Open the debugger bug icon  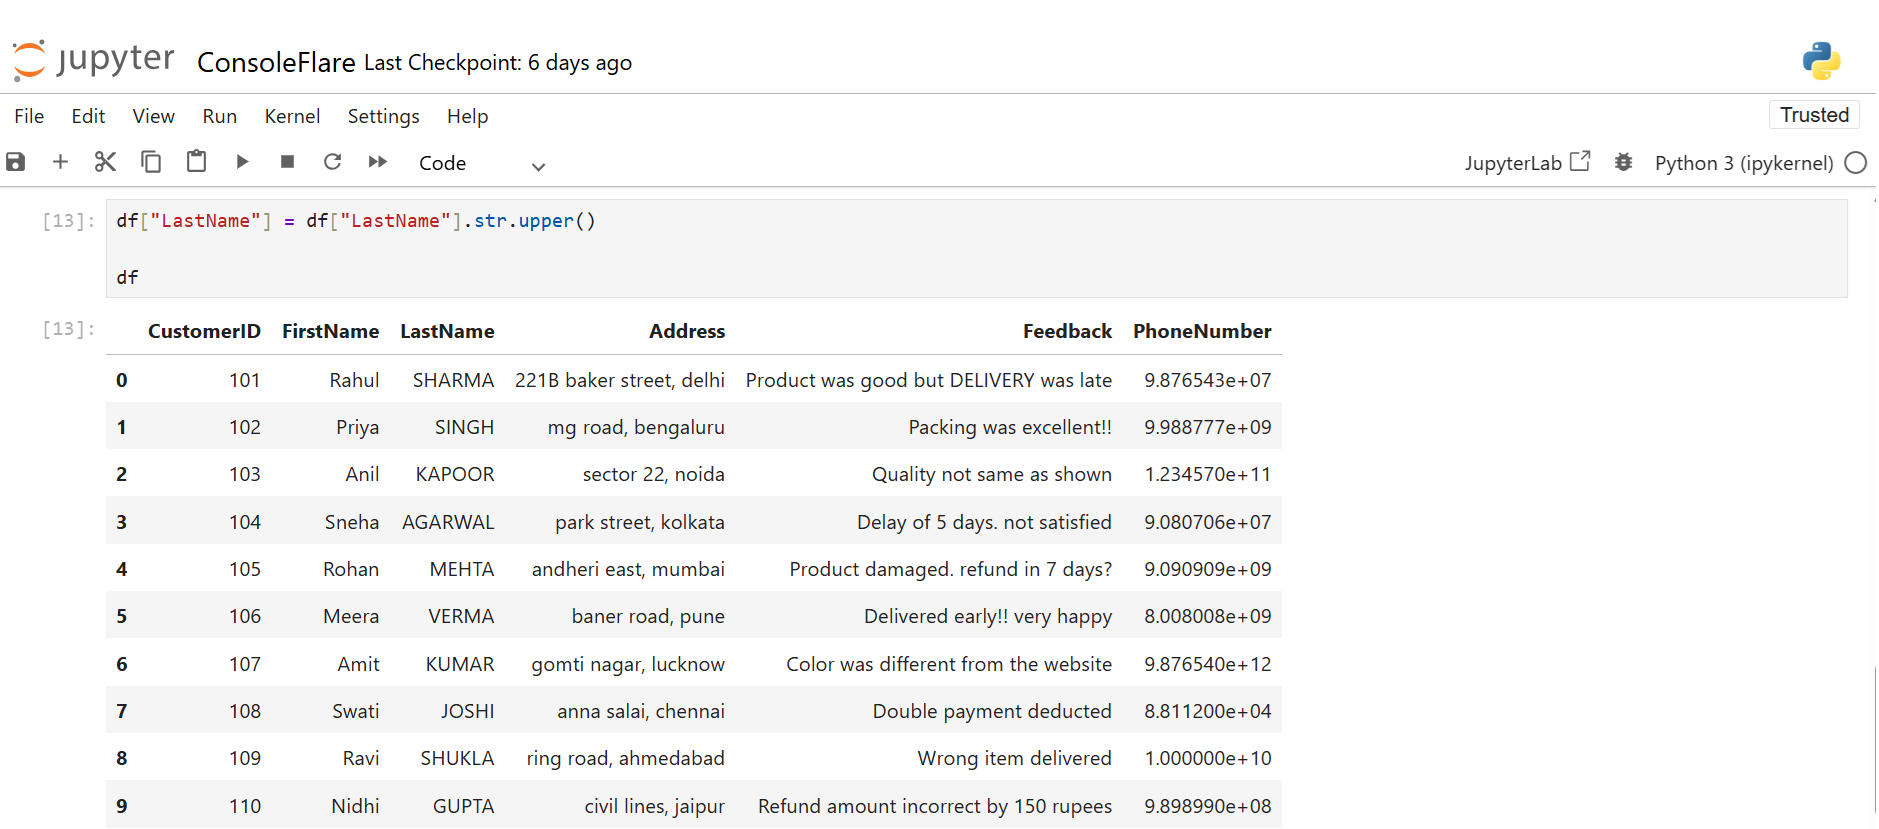(1623, 162)
